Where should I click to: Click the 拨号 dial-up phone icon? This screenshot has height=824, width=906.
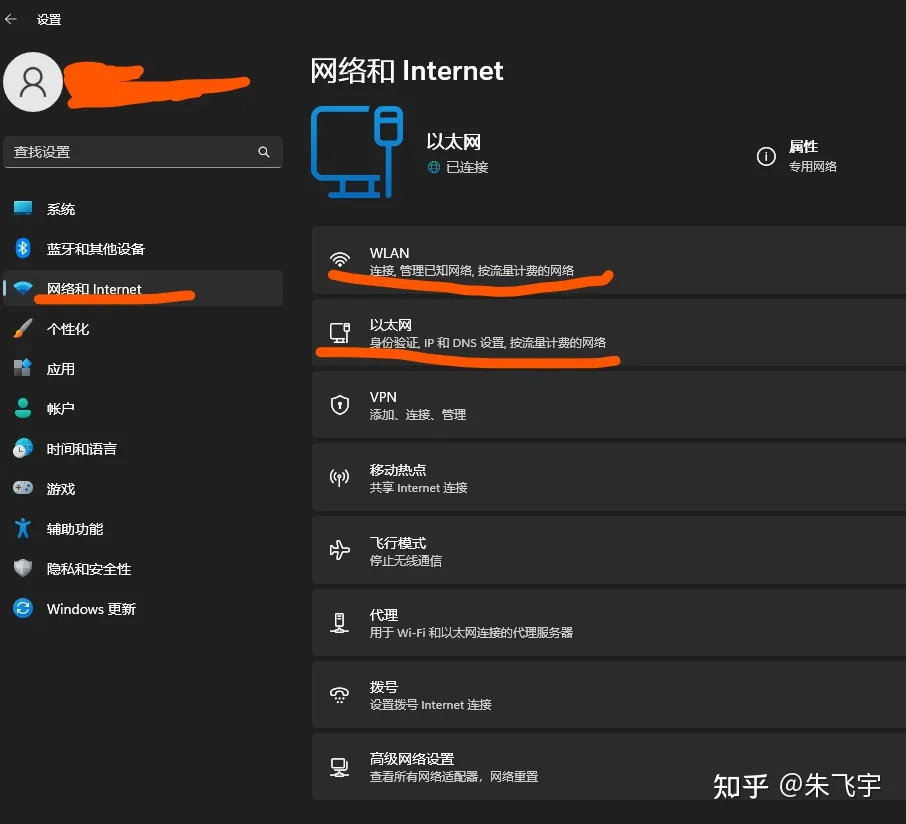(340, 694)
